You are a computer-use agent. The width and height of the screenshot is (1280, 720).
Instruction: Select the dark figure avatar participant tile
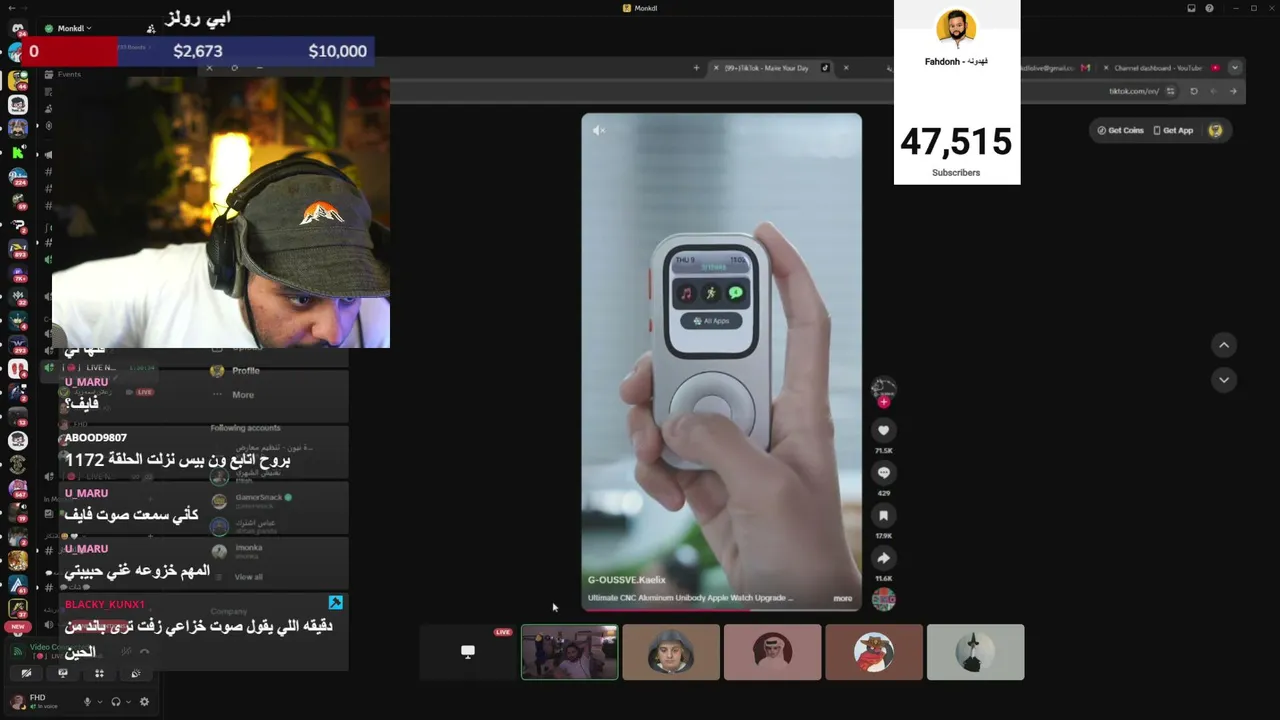tap(975, 652)
